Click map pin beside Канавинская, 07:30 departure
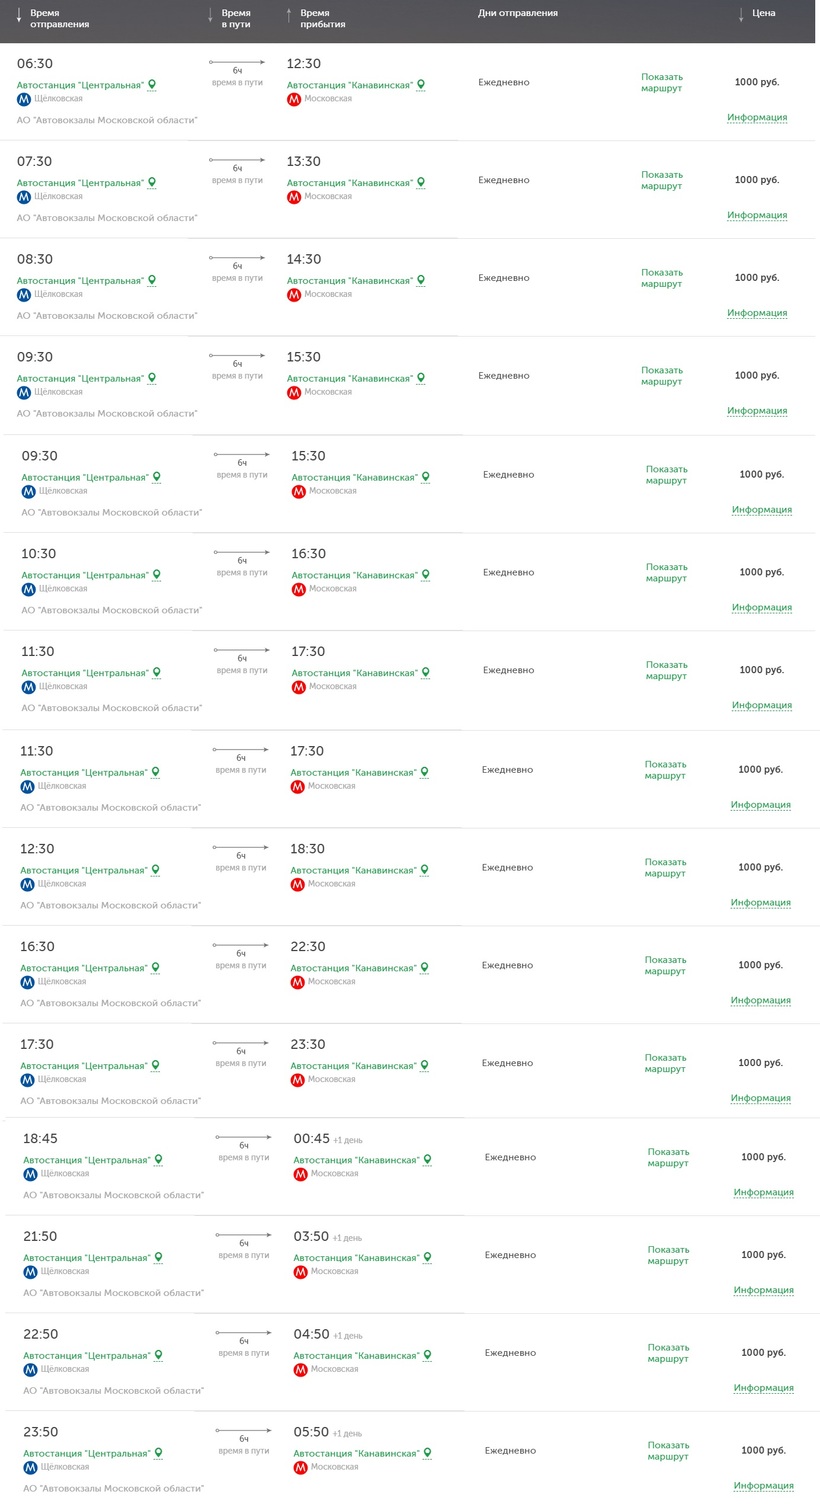The image size is (820, 1504). point(421,183)
